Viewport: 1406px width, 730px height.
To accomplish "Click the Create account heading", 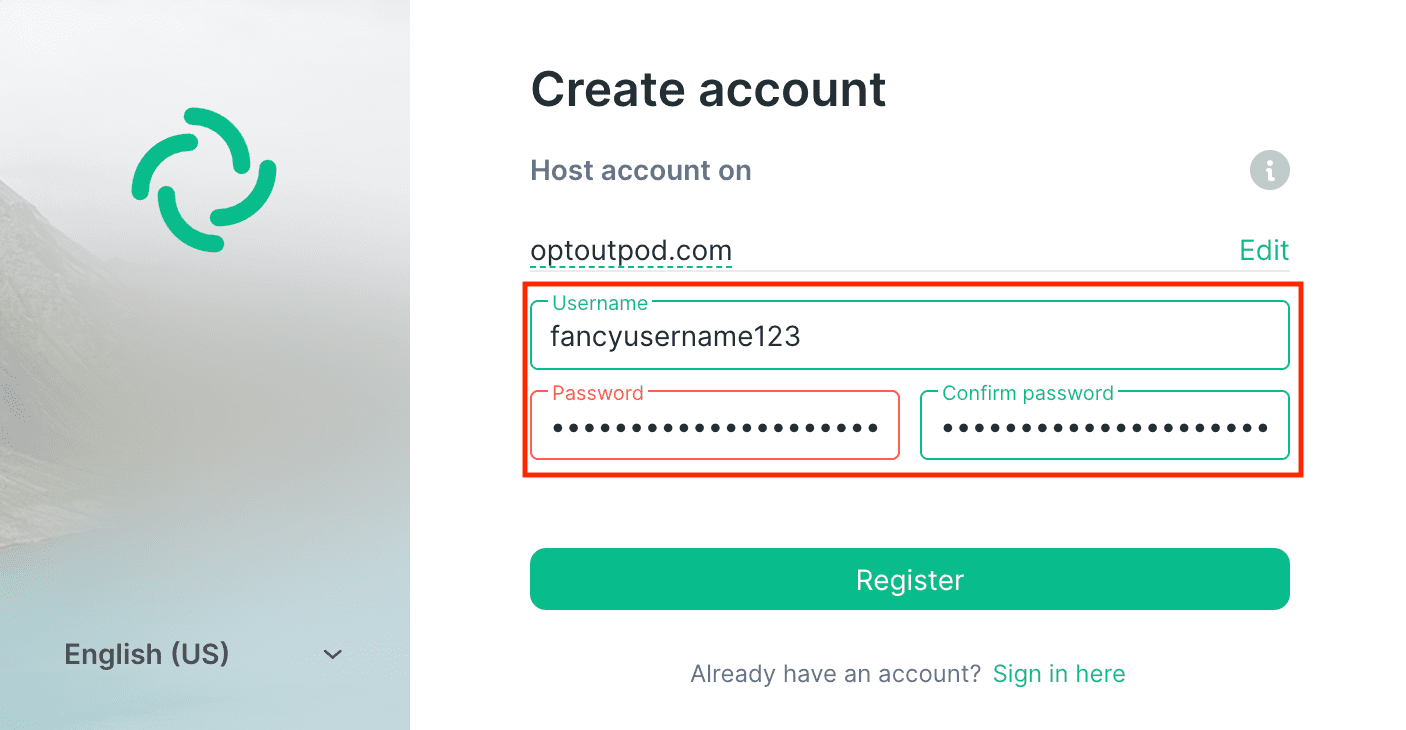I will pos(708,89).
